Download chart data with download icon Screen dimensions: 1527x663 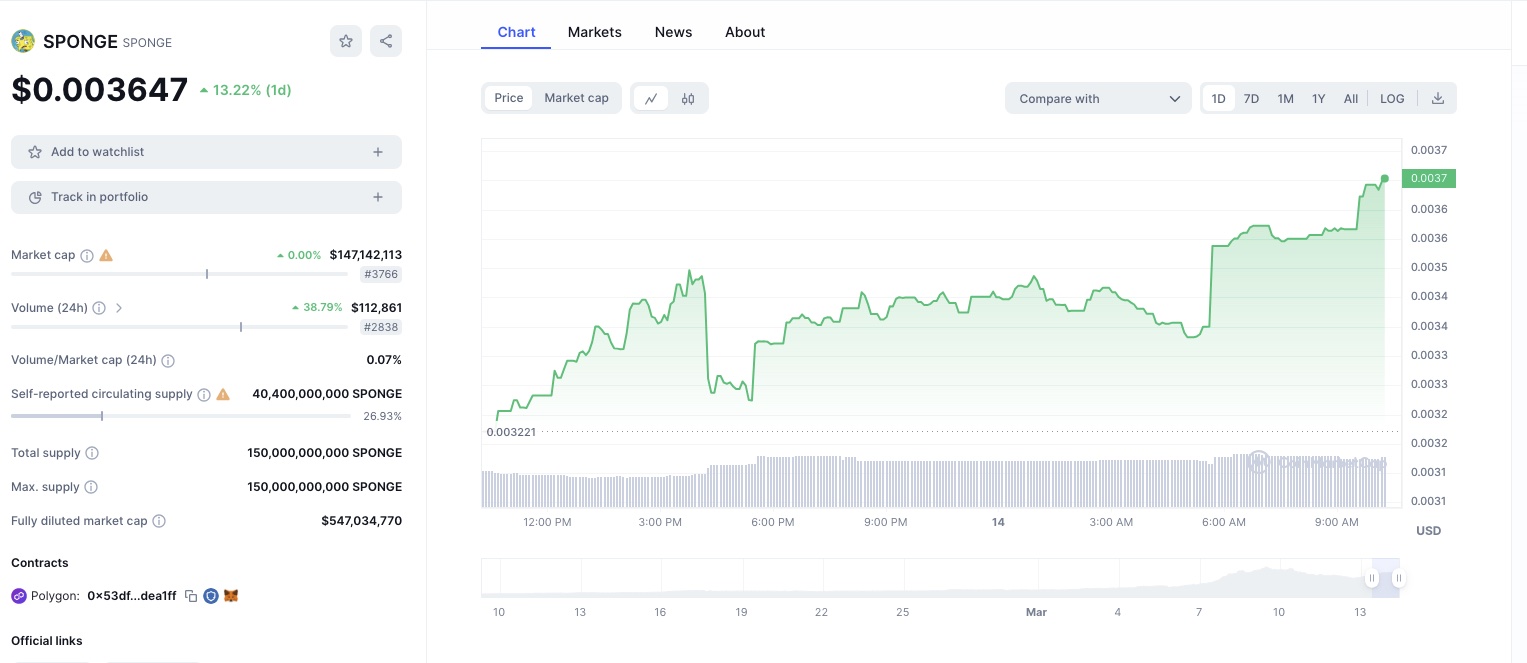tap(1438, 98)
